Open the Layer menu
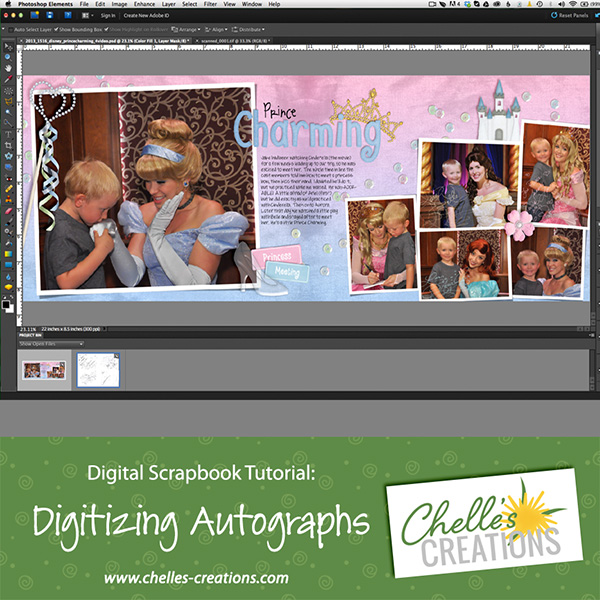The width and height of the screenshot is (600, 600). tap(168, 4)
